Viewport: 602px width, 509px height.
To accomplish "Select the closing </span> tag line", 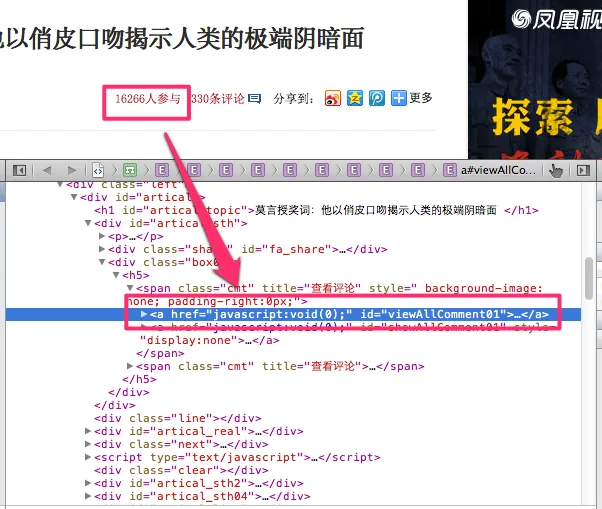I will pyautogui.click(x=160, y=353).
